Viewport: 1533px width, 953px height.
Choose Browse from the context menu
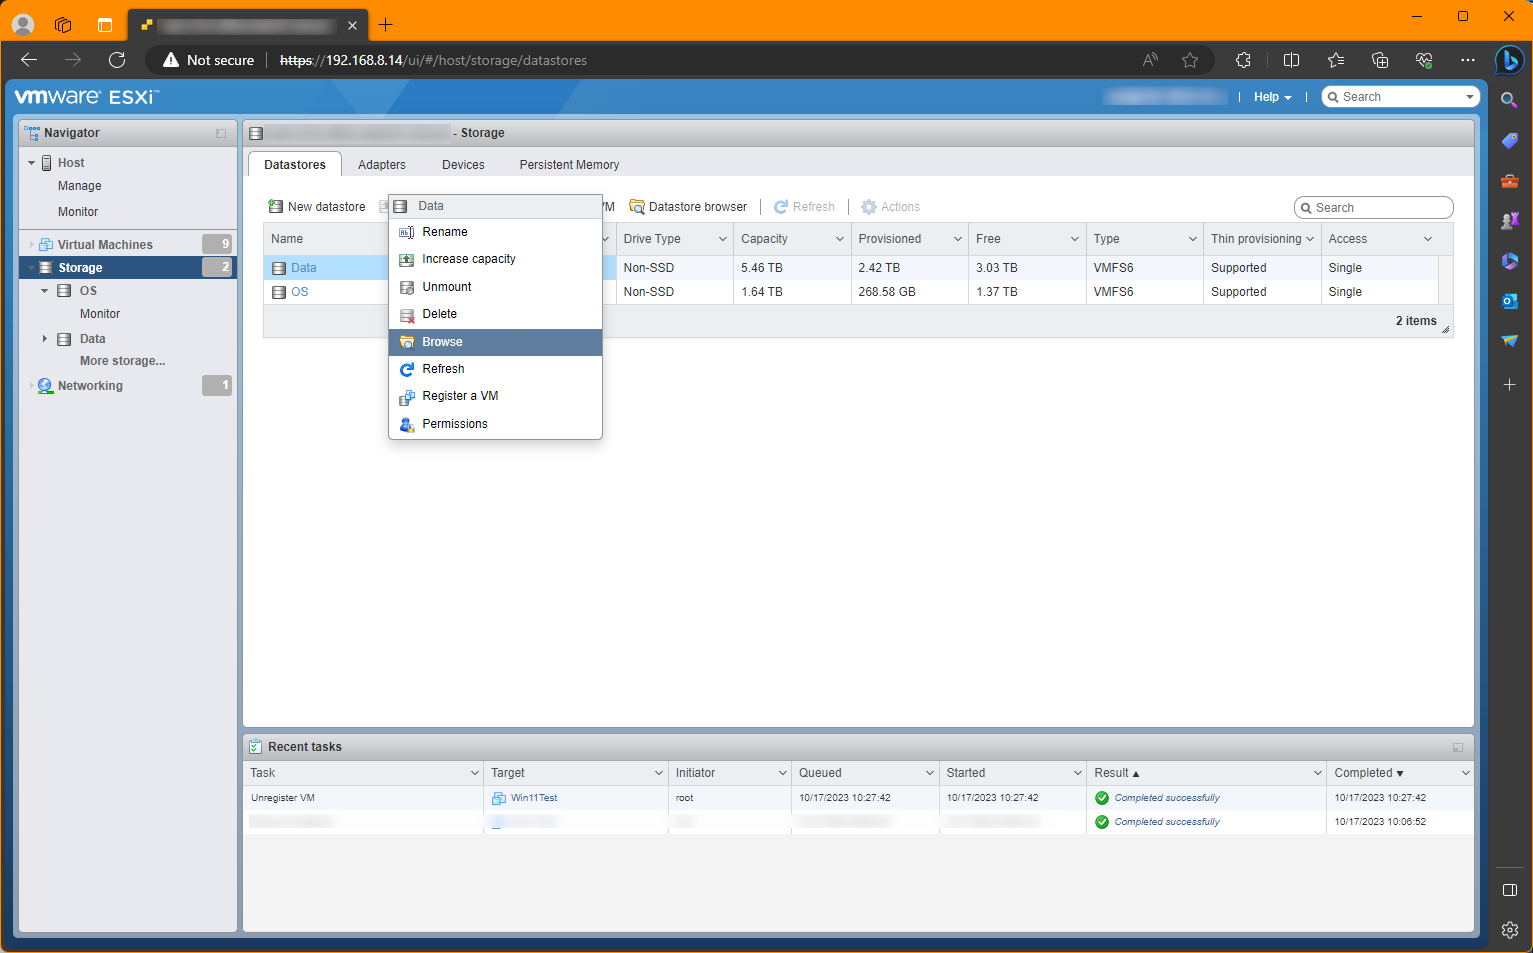click(441, 341)
